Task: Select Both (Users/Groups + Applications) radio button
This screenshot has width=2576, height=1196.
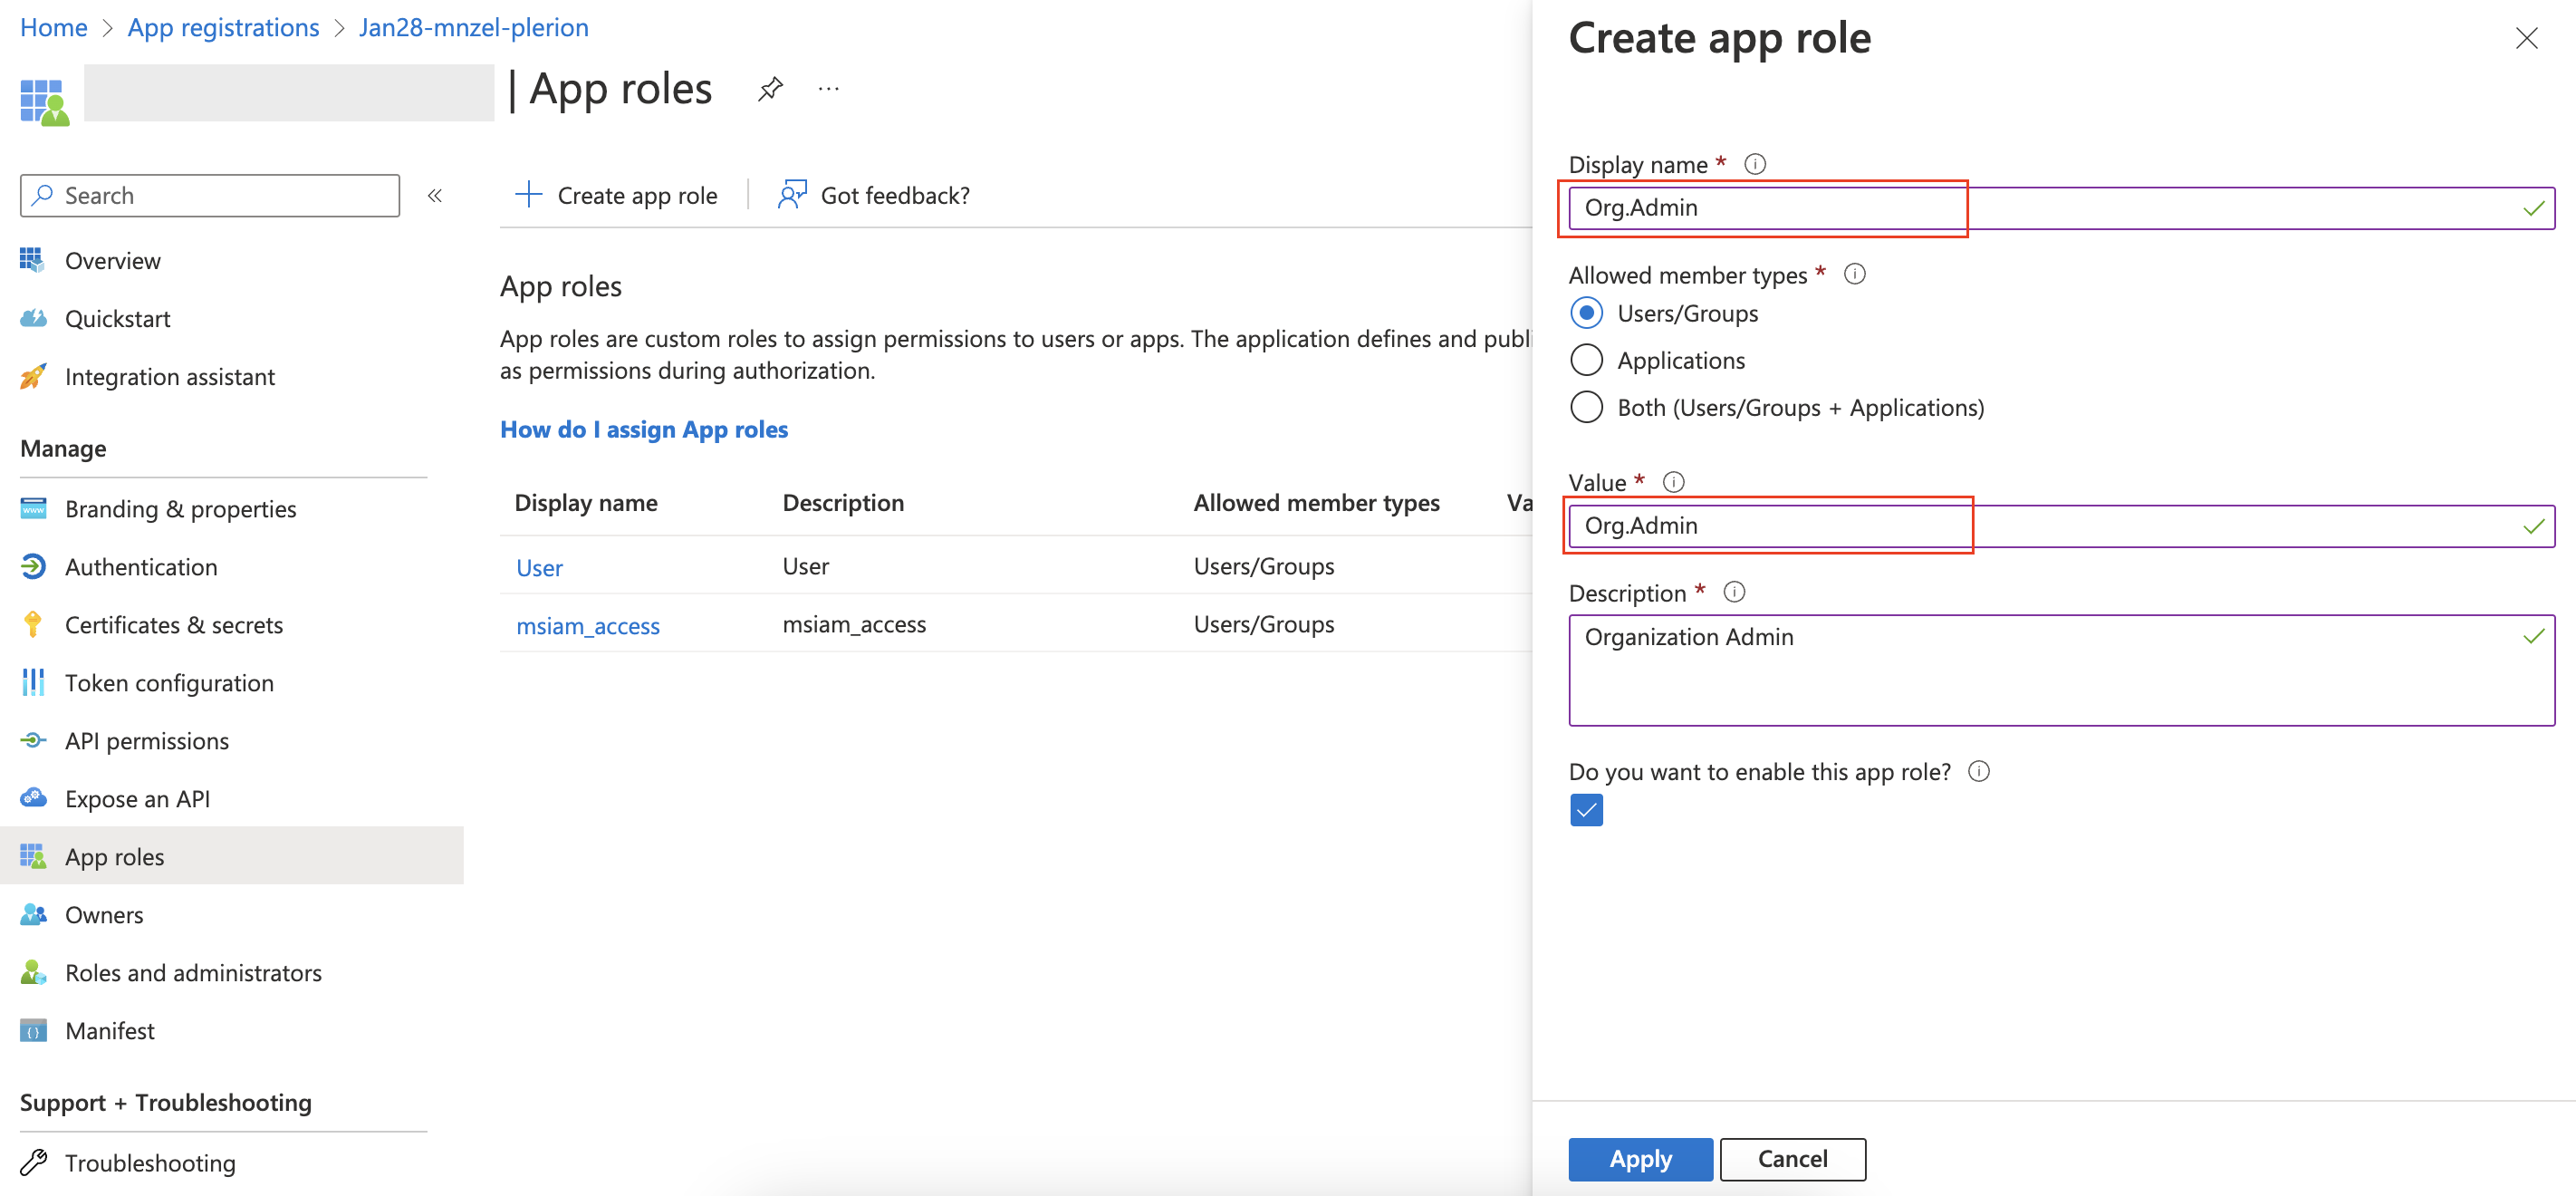Action: (1586, 407)
